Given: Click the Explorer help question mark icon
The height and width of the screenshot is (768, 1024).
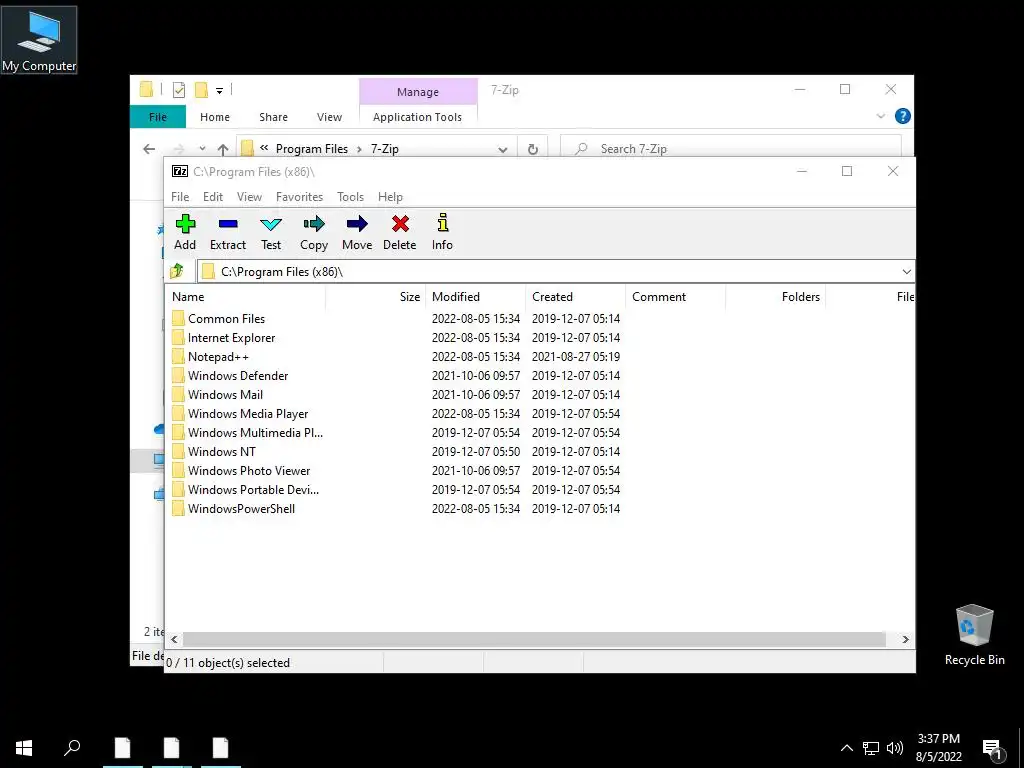Looking at the screenshot, I should point(903,116).
